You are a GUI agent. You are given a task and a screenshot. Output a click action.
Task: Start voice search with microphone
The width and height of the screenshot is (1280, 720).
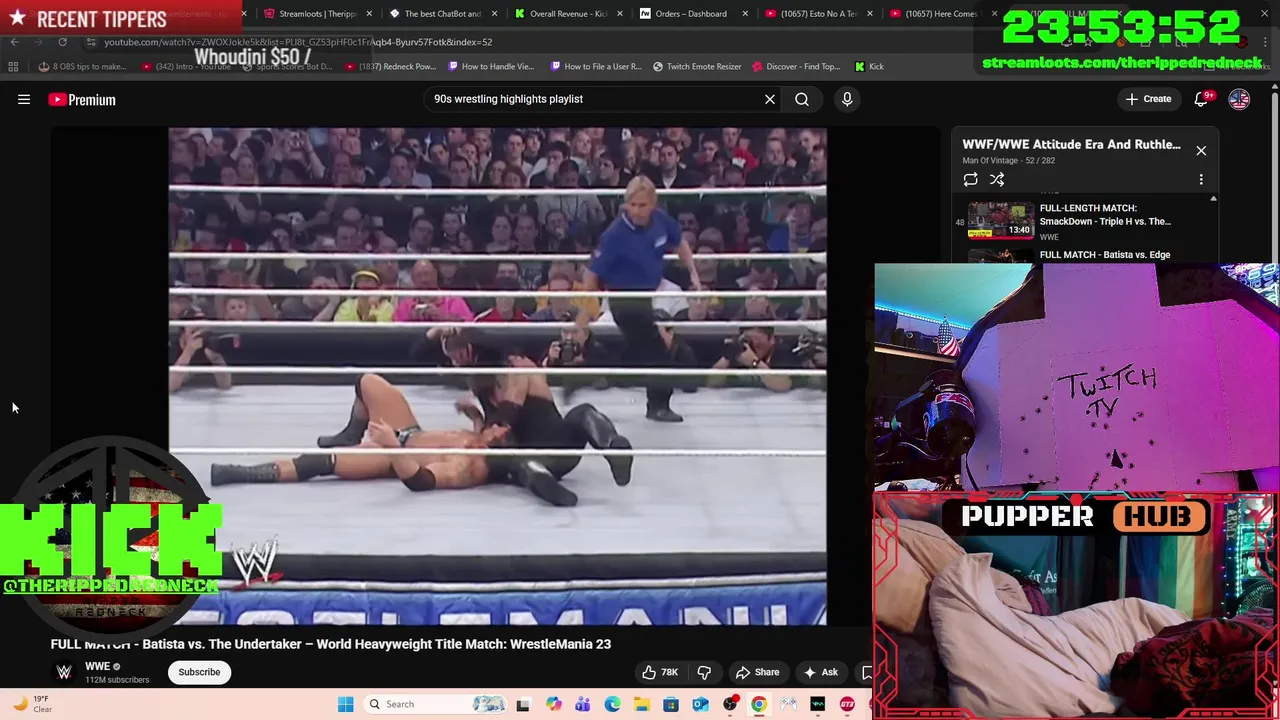tap(847, 99)
